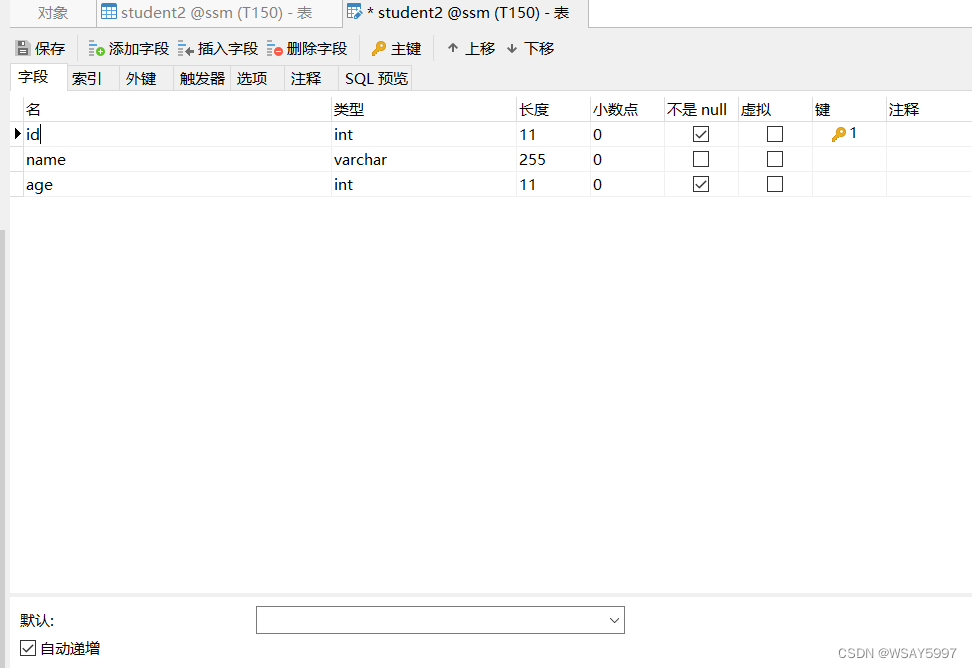This screenshot has height=668, width=972.
Task: Click the decimal 0 cell of name
Action: point(627,159)
